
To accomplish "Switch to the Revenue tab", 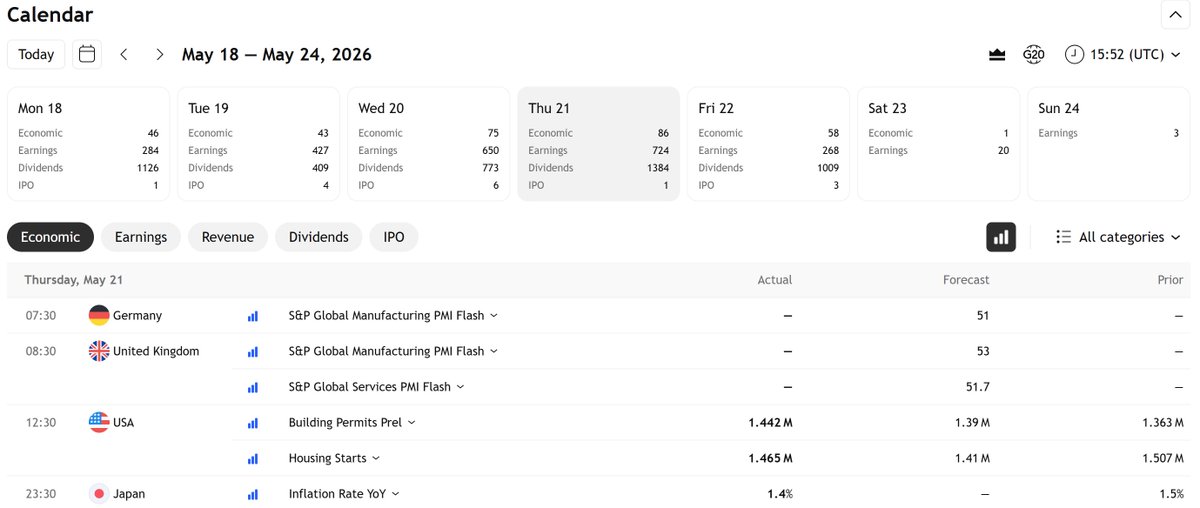I will (228, 237).
